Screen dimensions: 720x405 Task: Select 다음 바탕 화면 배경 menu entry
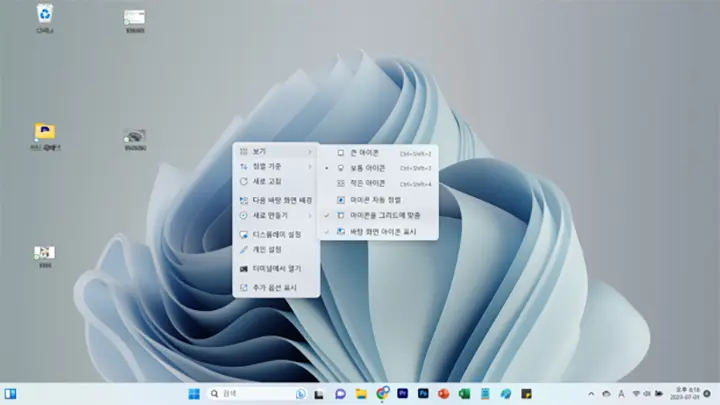click(276, 201)
